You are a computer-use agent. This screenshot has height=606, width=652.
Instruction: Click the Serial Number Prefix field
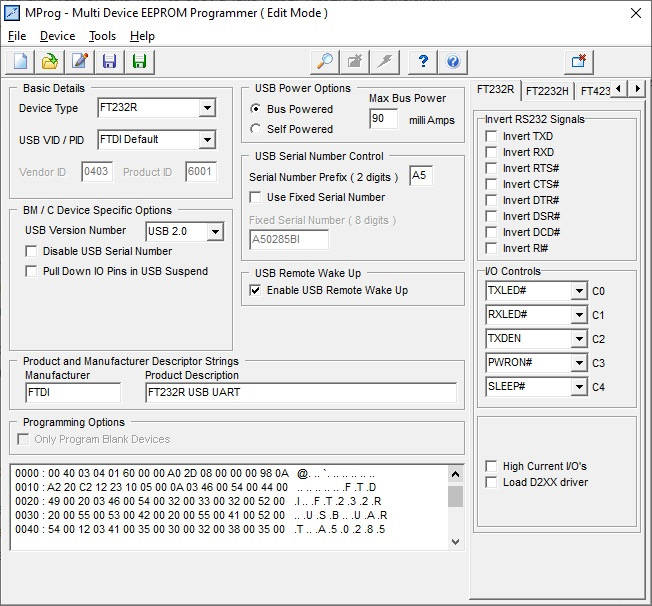[421, 176]
